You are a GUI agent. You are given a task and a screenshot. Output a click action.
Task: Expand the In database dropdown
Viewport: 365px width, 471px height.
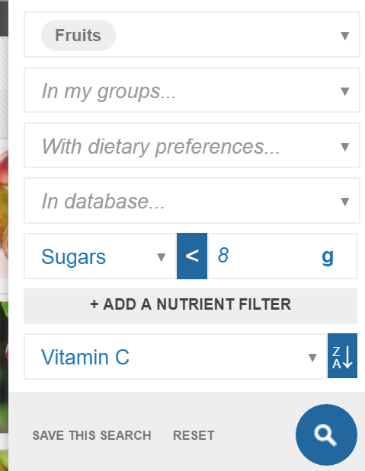[192, 201]
